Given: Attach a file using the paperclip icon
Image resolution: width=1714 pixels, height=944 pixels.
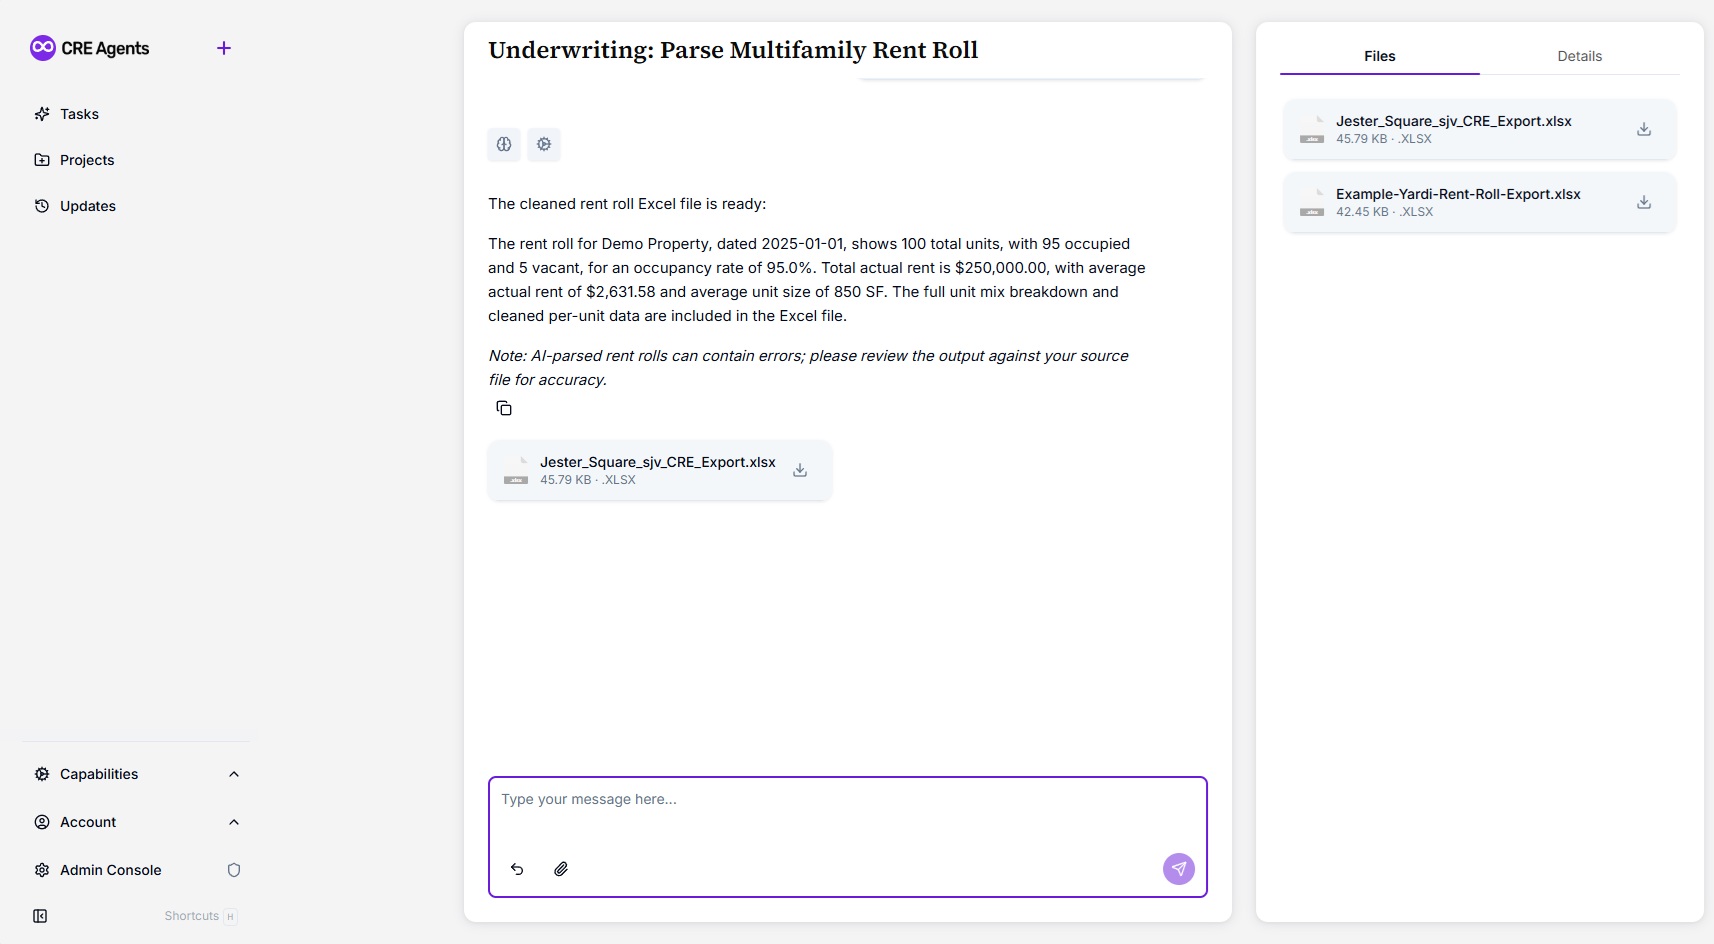Looking at the screenshot, I should click(x=561, y=869).
